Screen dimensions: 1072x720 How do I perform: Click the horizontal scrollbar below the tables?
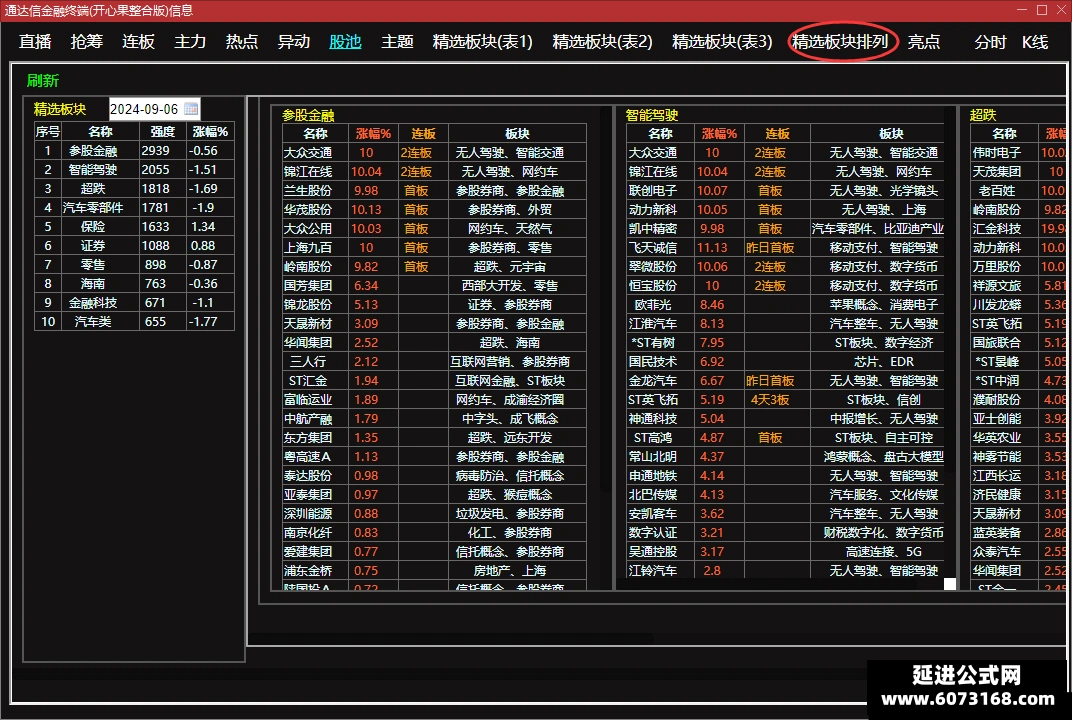point(451,638)
